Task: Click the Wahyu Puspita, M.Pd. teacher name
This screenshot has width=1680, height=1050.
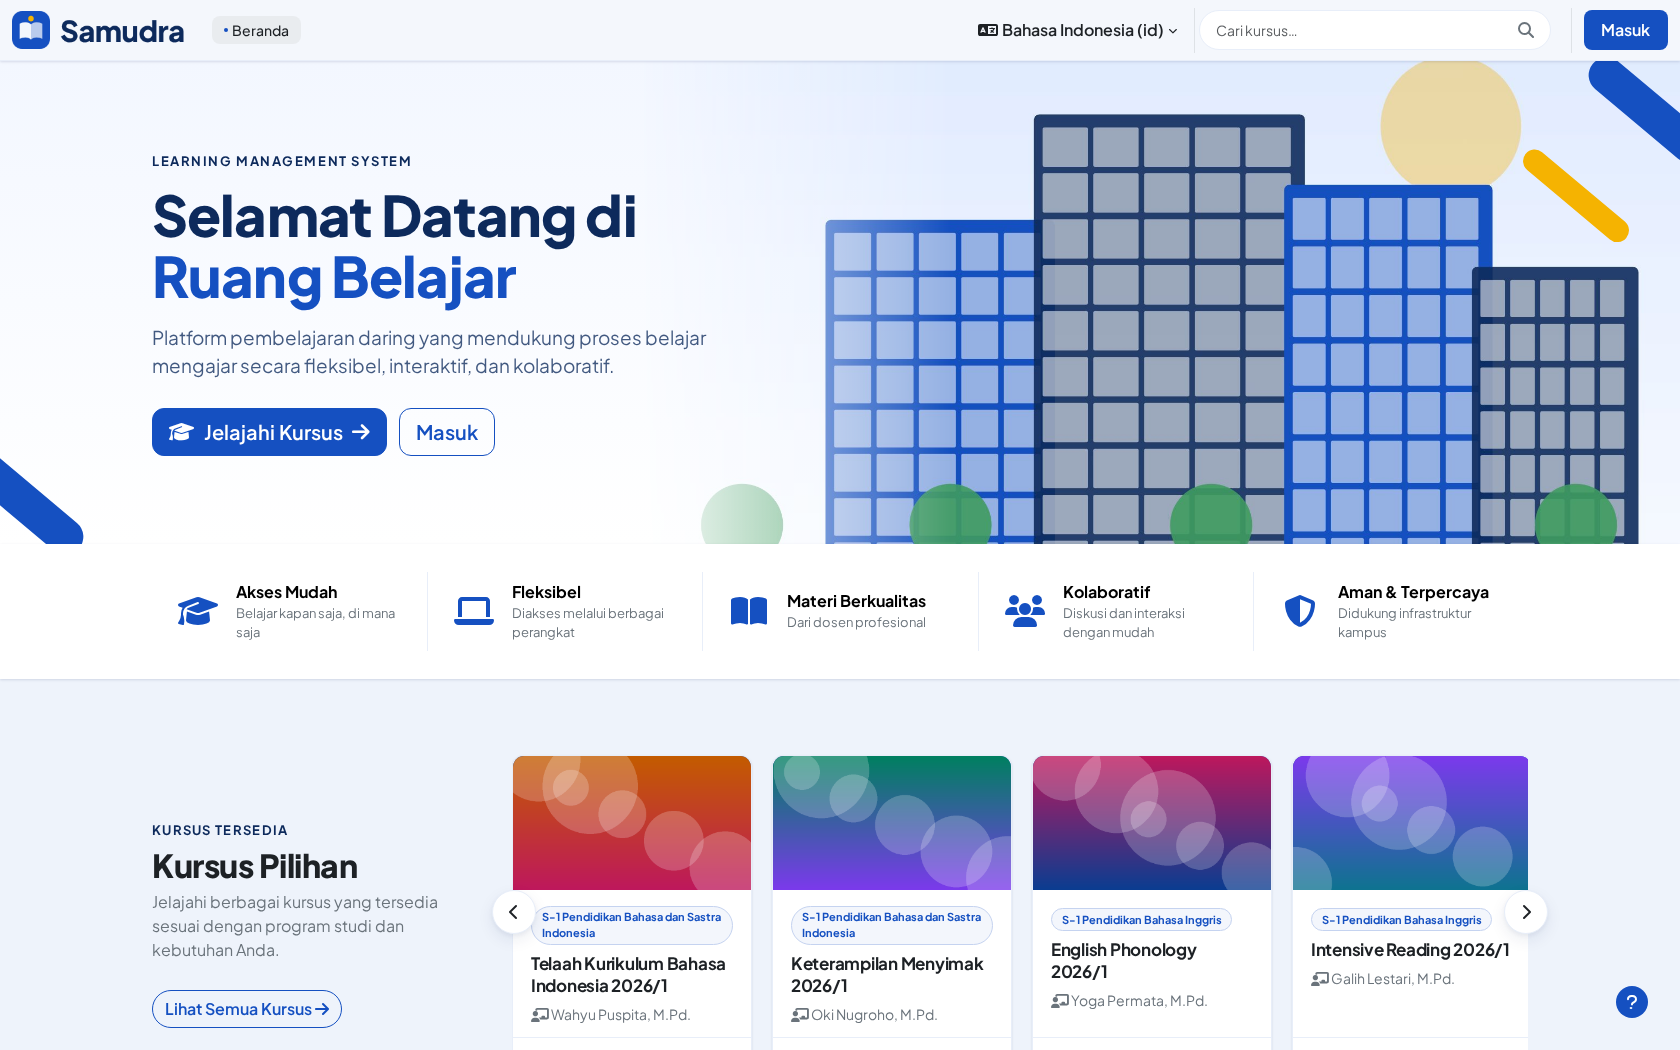Action: point(621,1015)
